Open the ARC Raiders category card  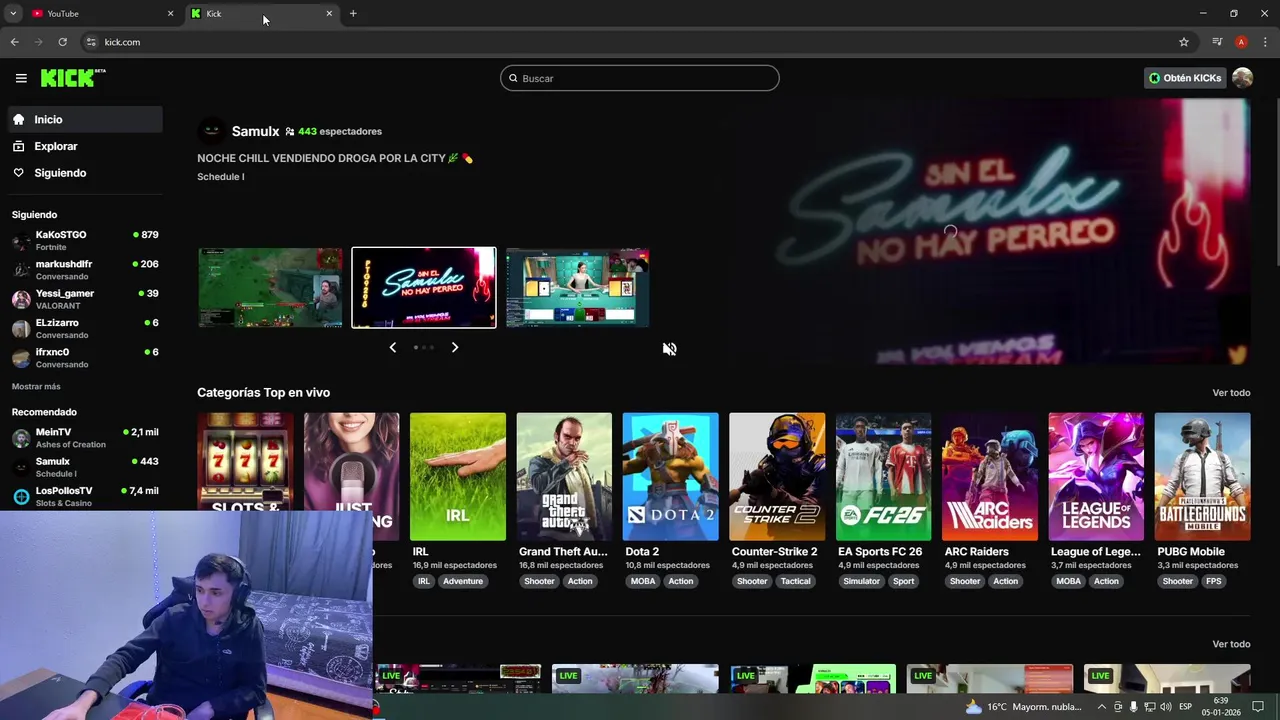(x=990, y=477)
